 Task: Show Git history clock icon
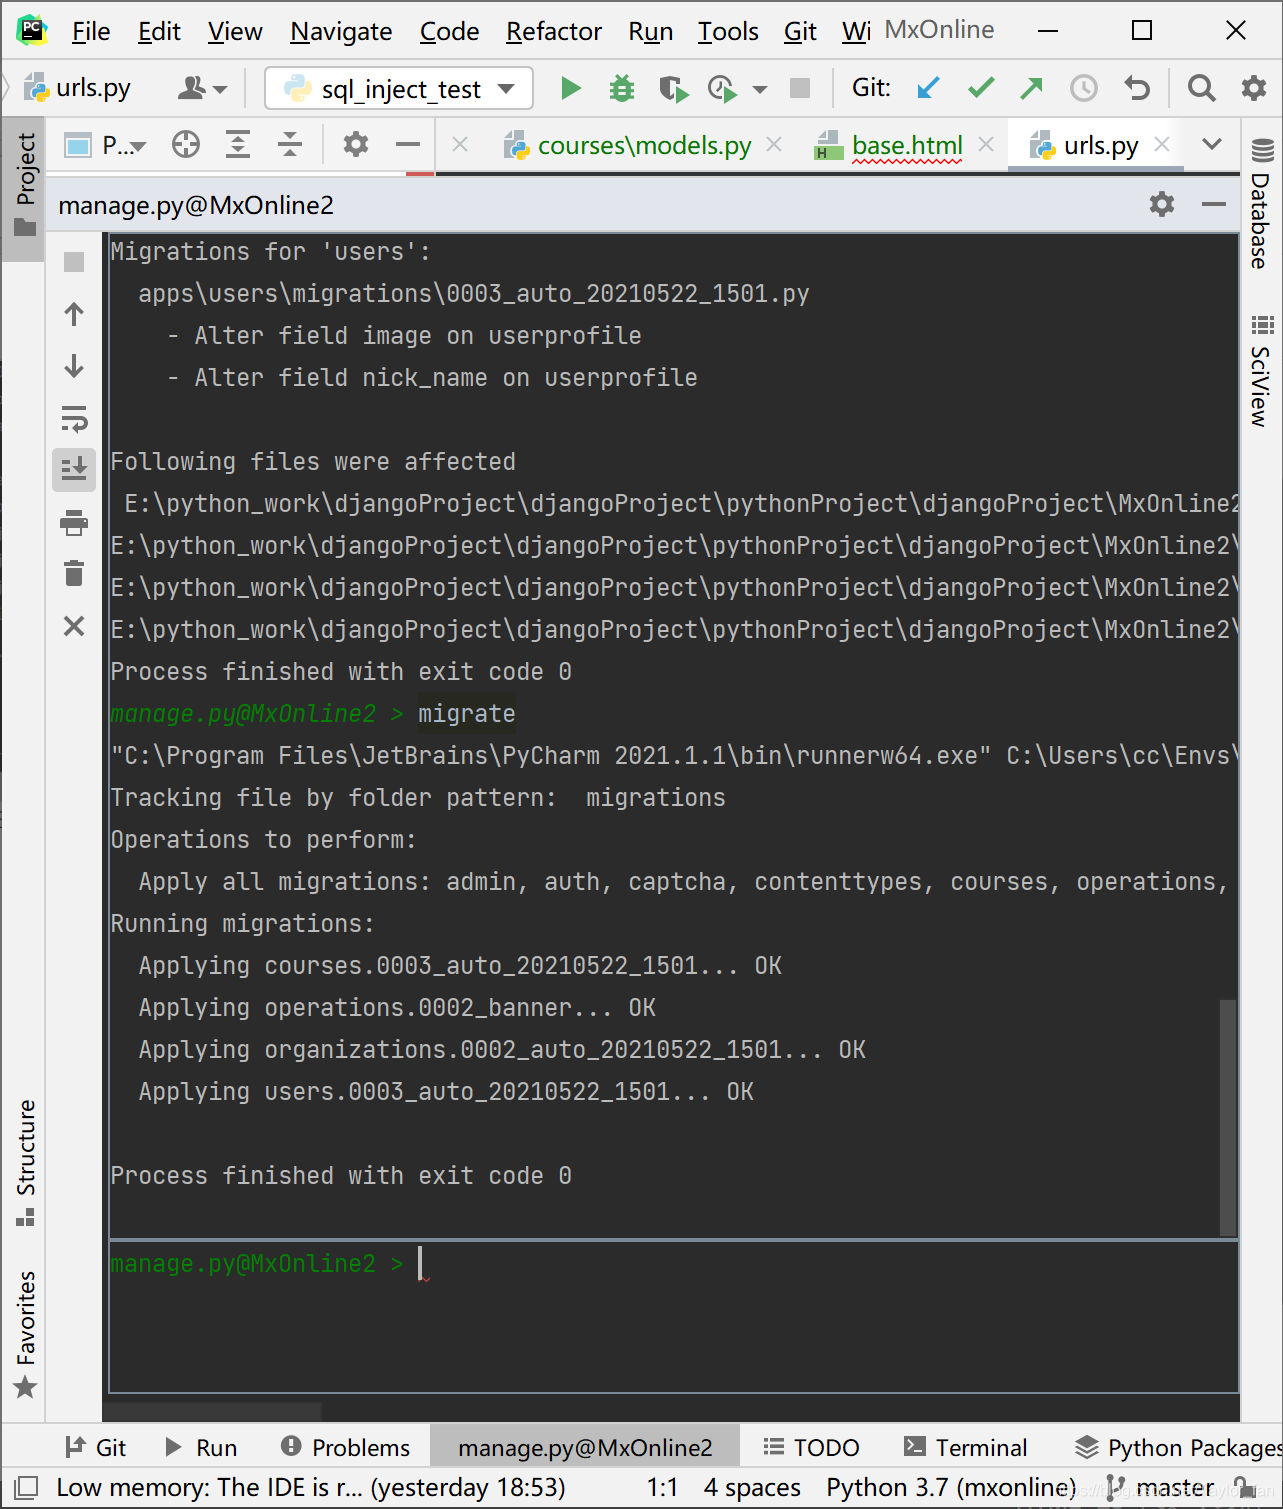[x=1084, y=88]
